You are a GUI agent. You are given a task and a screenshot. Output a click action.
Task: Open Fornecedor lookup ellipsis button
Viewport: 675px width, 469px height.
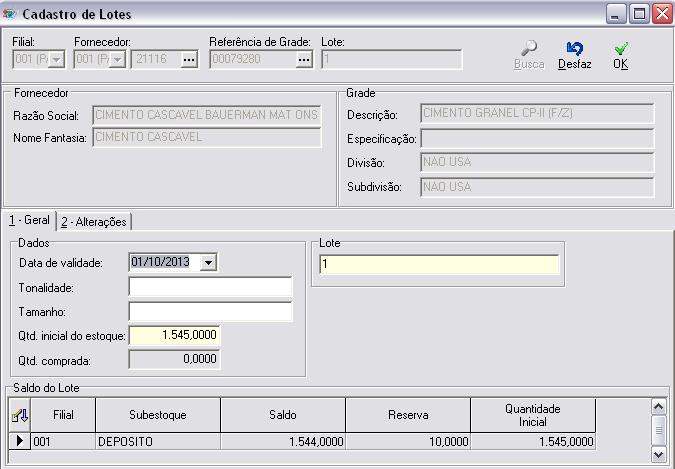coord(189,60)
